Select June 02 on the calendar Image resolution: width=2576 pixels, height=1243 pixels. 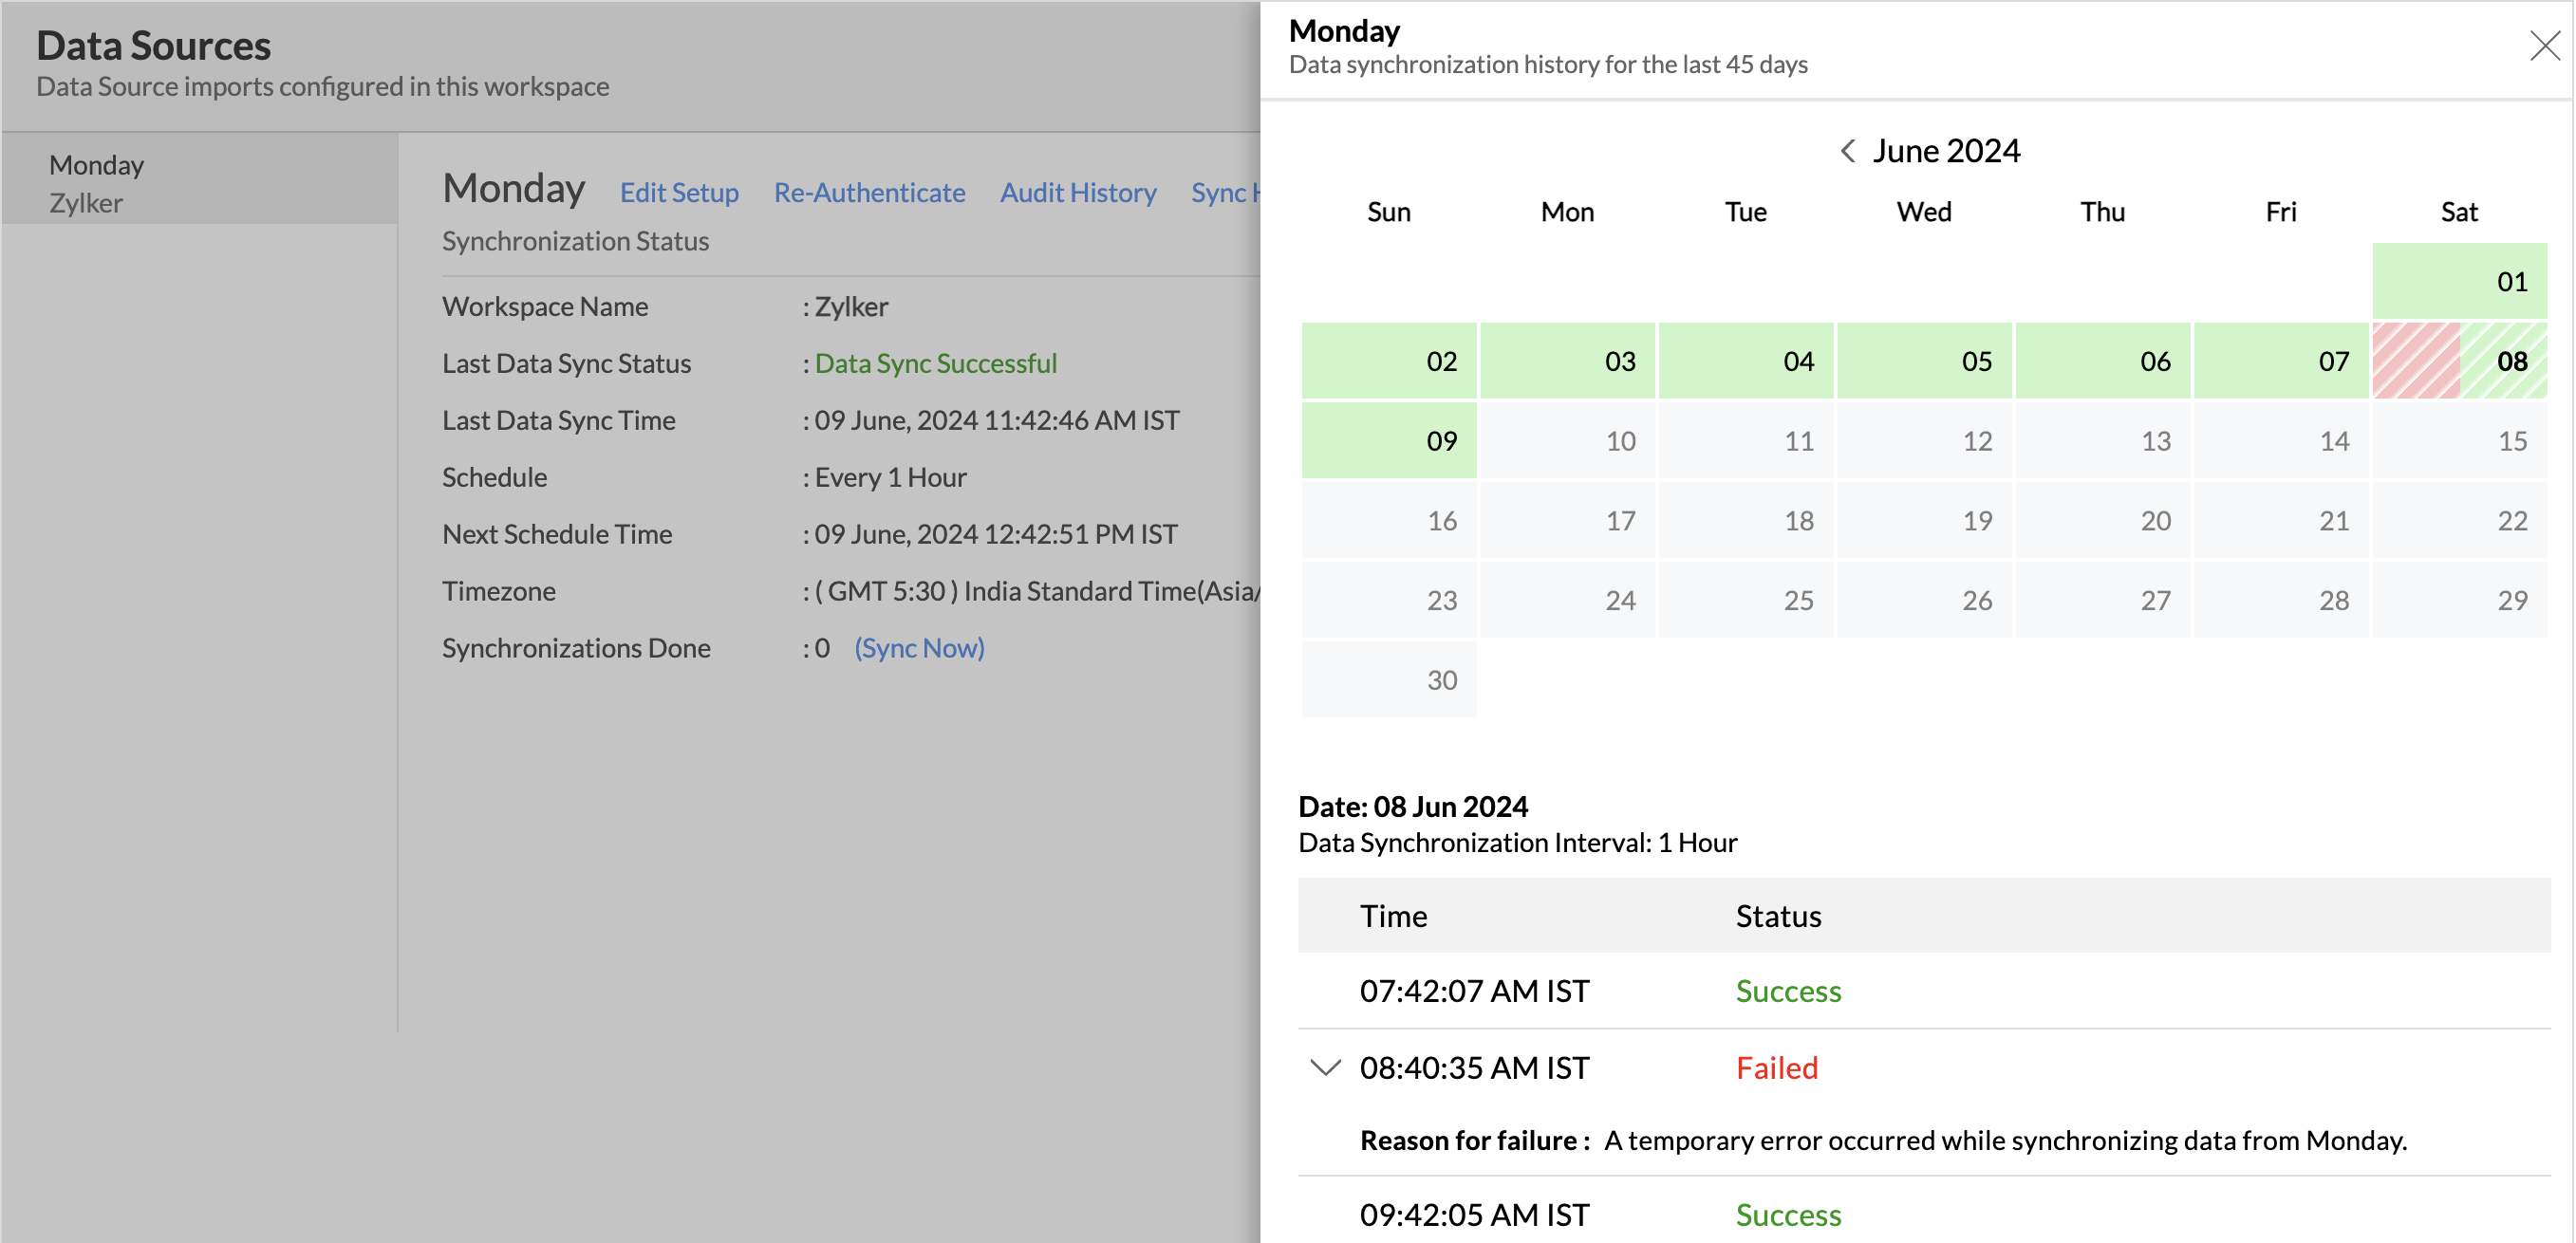pyautogui.click(x=1389, y=361)
